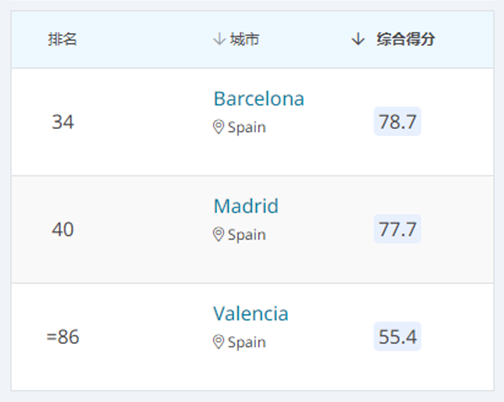Image resolution: width=504 pixels, height=402 pixels.
Task: Click Spain label under Barcelona
Action: tap(247, 127)
